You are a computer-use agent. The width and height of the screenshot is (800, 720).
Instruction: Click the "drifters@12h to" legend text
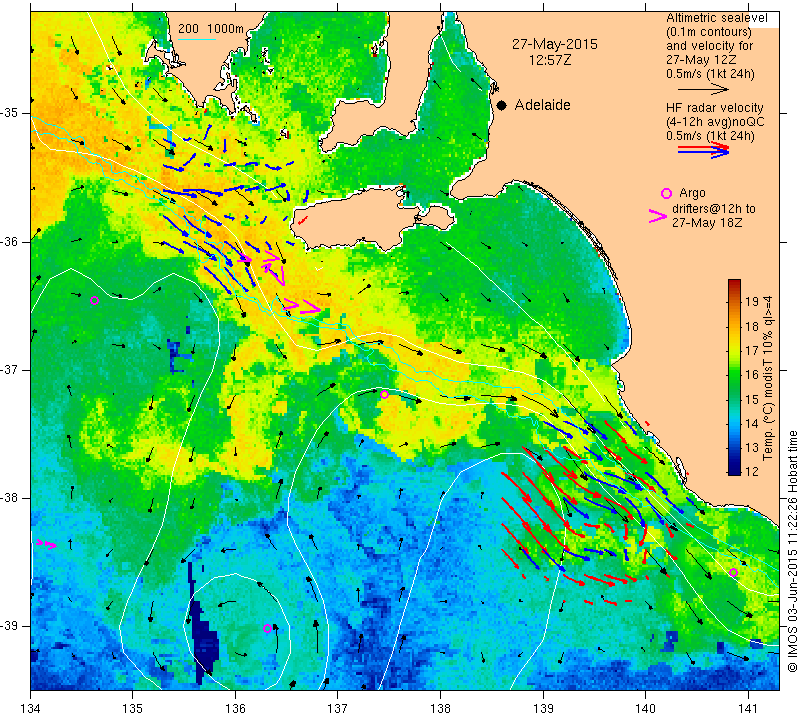click(x=714, y=209)
